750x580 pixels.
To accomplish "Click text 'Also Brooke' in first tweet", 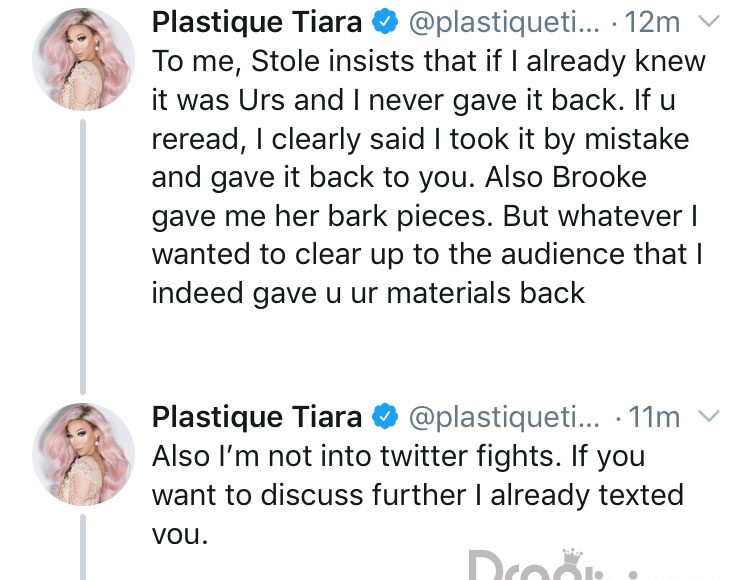I will point(566,177).
